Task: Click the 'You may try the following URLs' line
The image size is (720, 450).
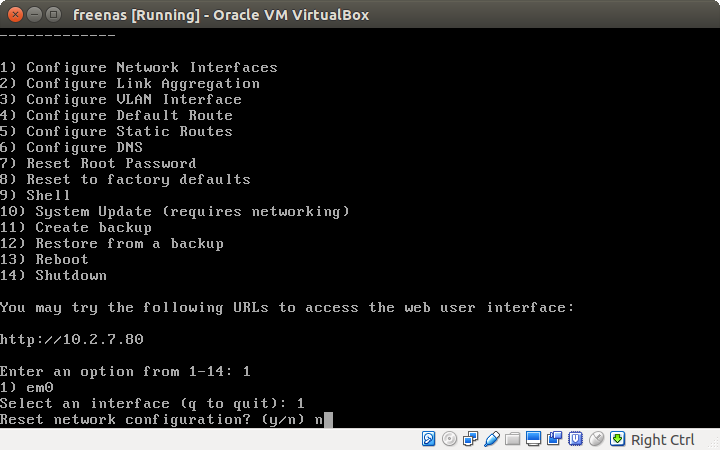Action: [x=287, y=308]
